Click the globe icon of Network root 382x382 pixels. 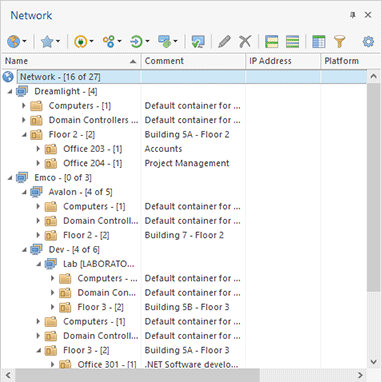pos(8,77)
